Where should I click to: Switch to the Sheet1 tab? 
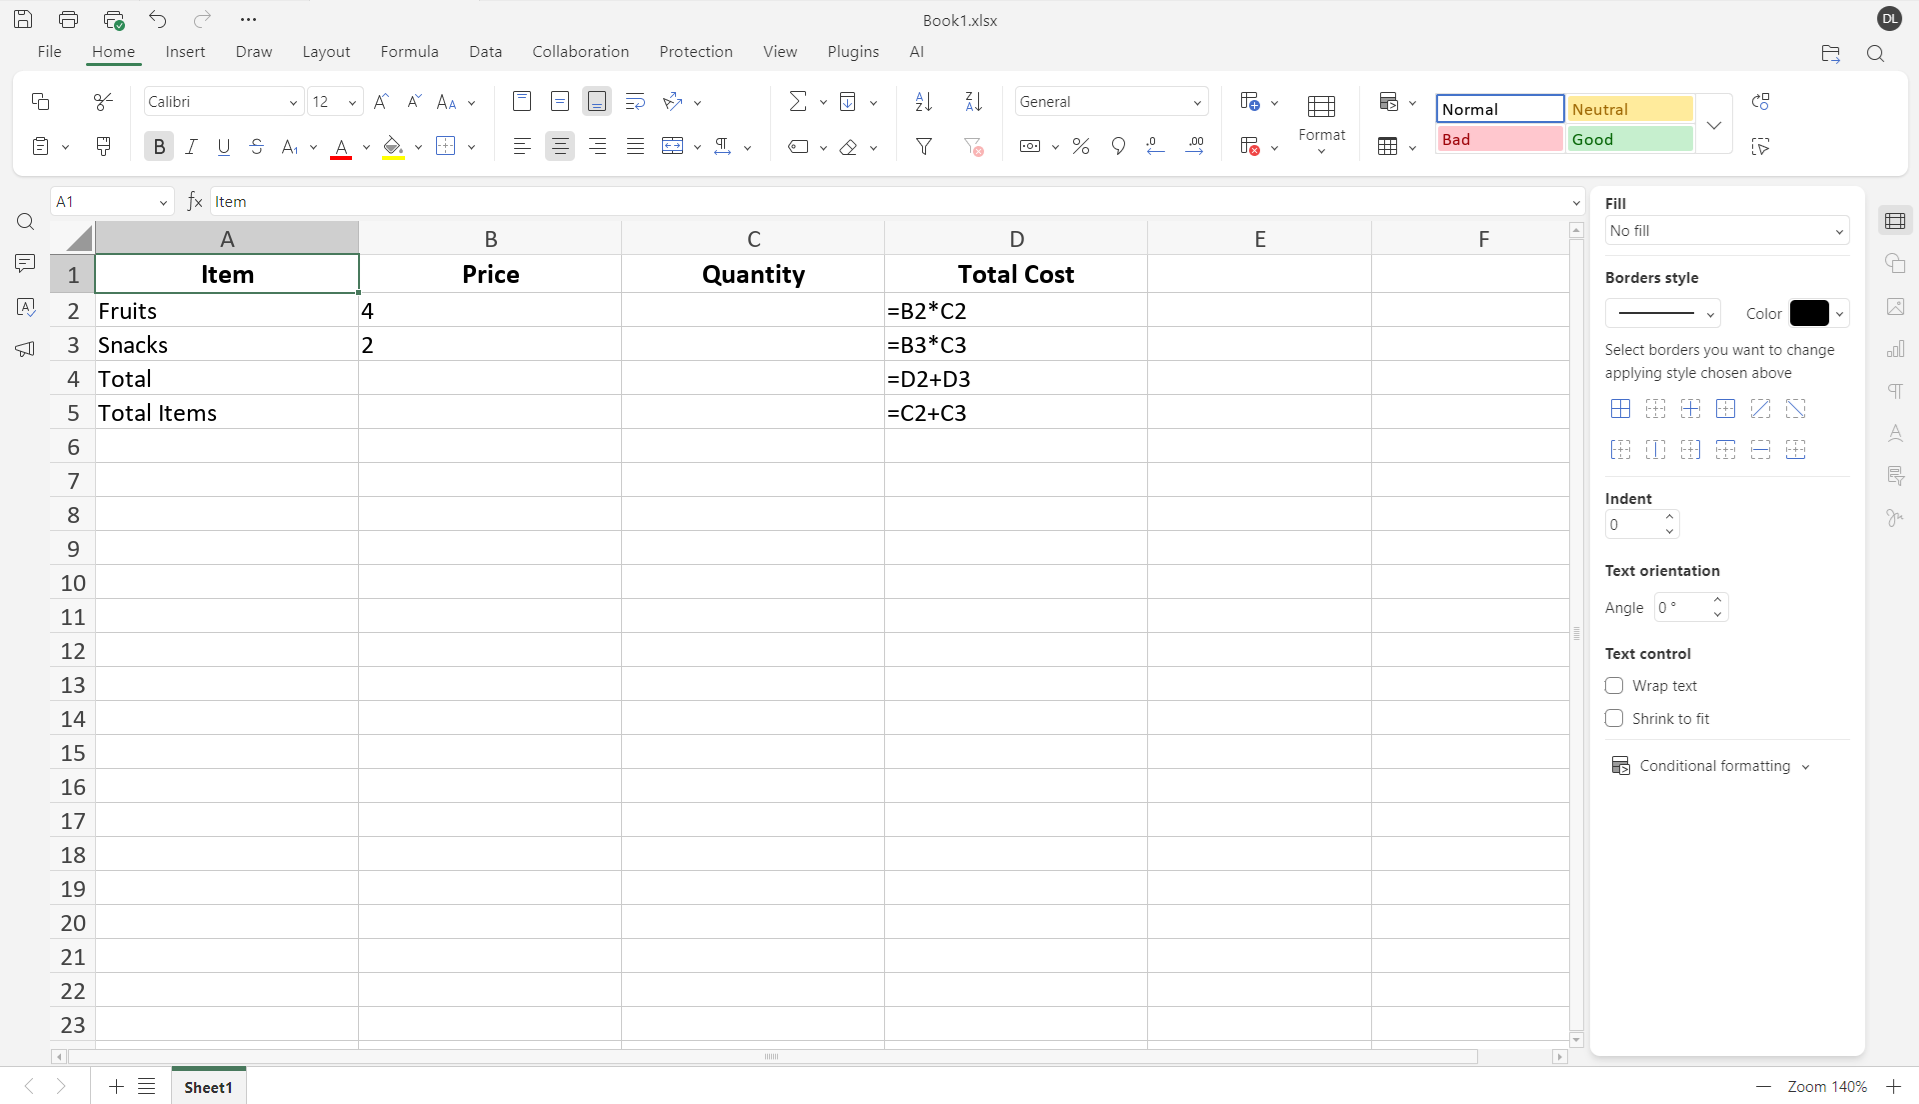(x=208, y=1087)
